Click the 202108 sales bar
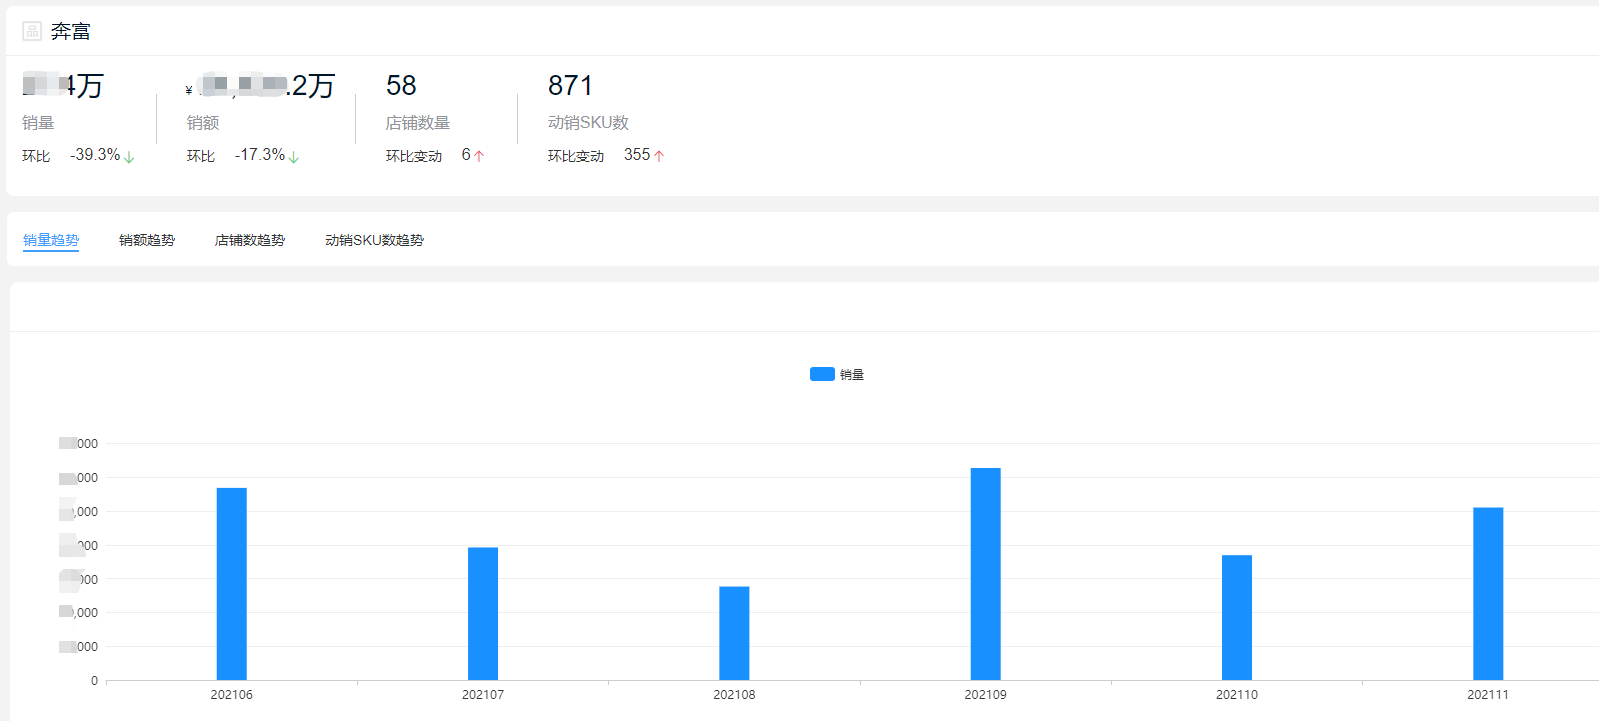Viewport: 1599px width, 721px height. [734, 633]
